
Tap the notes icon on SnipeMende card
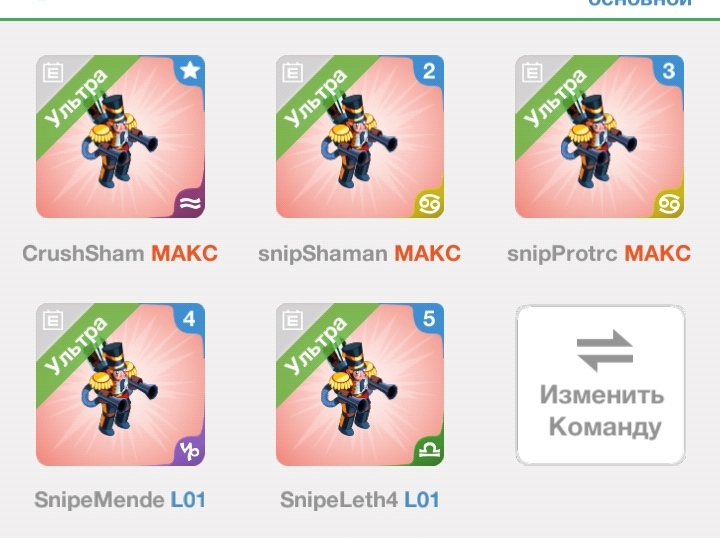(53, 320)
